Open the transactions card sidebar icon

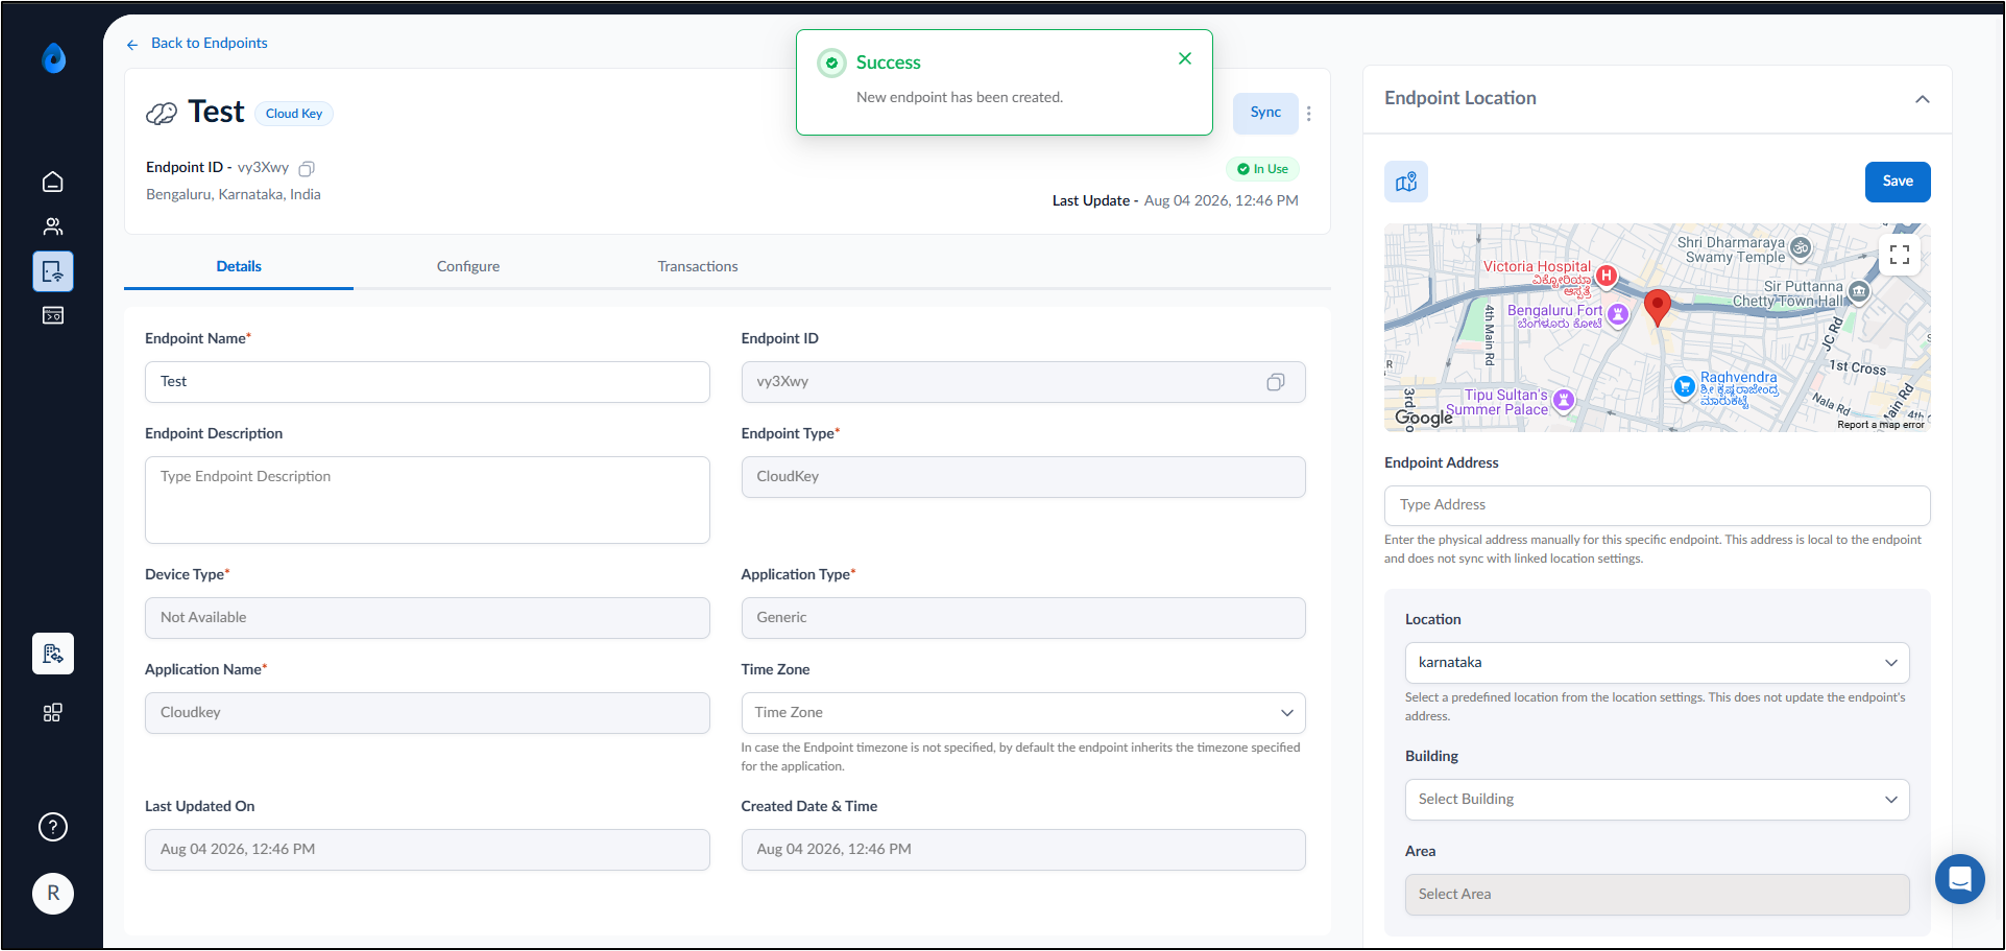point(53,315)
